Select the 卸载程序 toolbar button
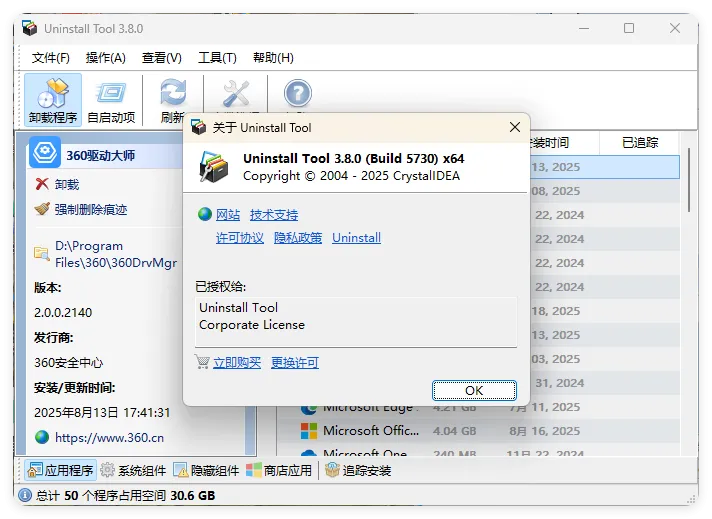The height and width of the screenshot is (519, 712). pyautogui.click(x=53, y=100)
